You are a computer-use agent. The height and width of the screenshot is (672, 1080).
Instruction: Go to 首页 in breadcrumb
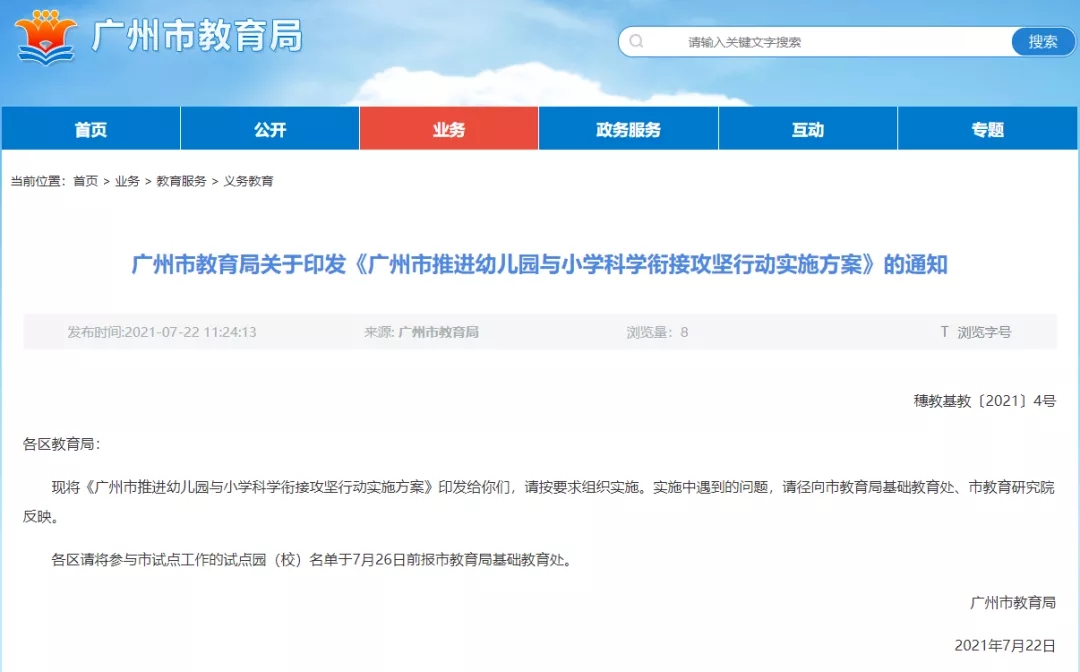tap(85, 181)
